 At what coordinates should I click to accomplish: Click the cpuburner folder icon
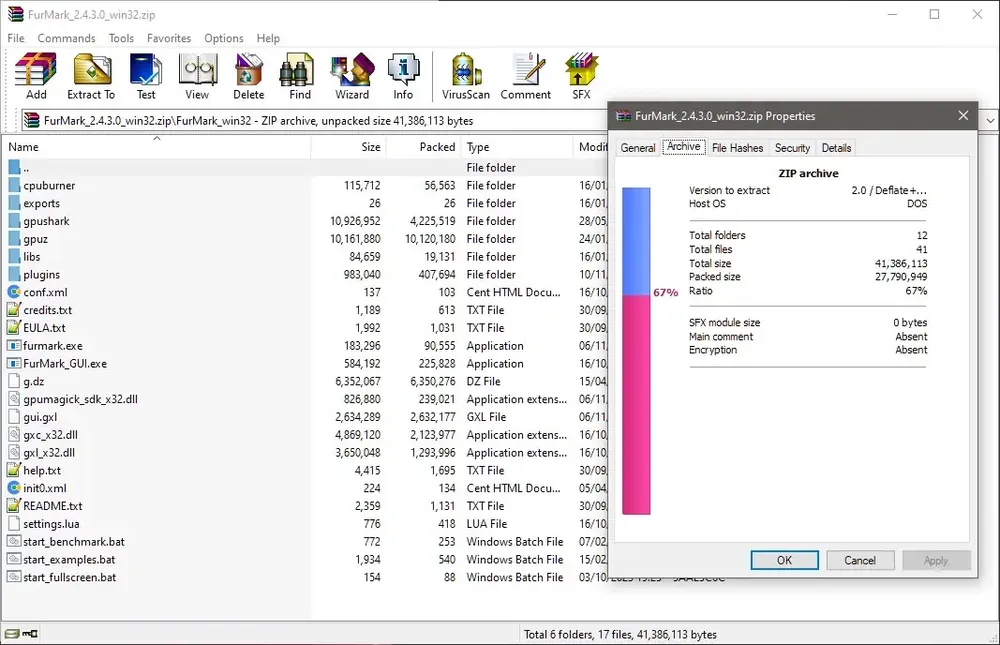click(x=14, y=186)
